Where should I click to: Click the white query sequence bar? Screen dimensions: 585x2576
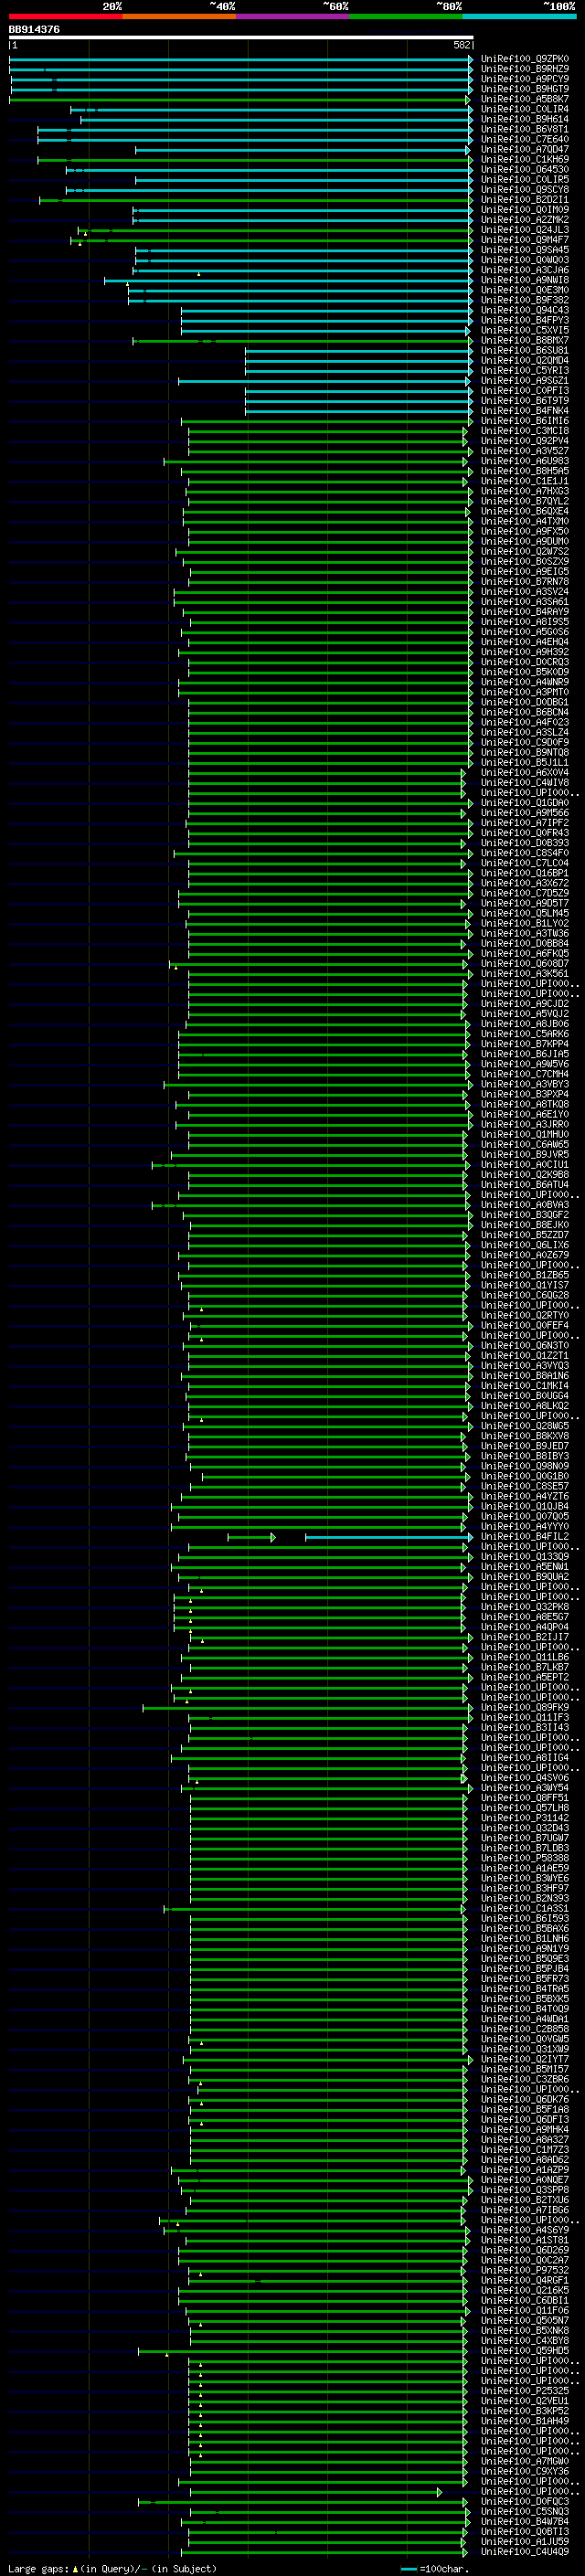pyautogui.click(x=241, y=37)
